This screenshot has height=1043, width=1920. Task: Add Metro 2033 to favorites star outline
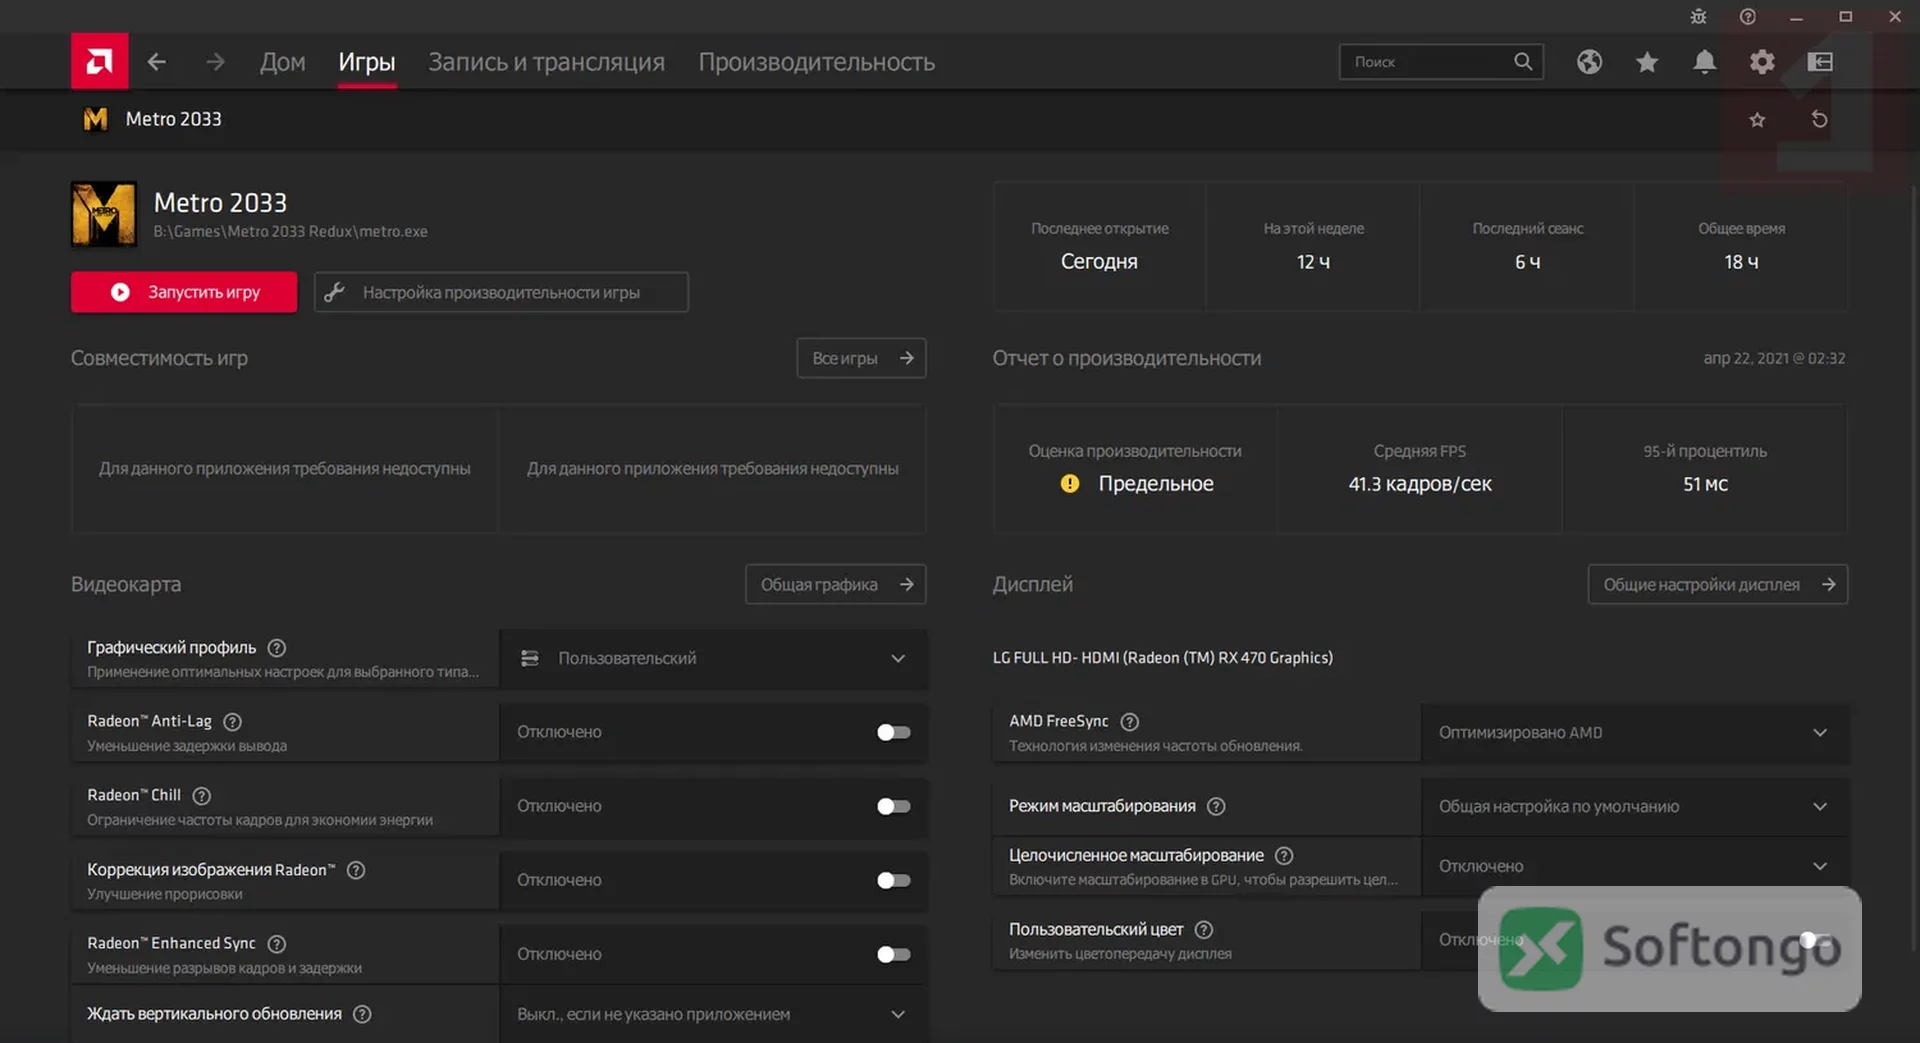click(1757, 120)
